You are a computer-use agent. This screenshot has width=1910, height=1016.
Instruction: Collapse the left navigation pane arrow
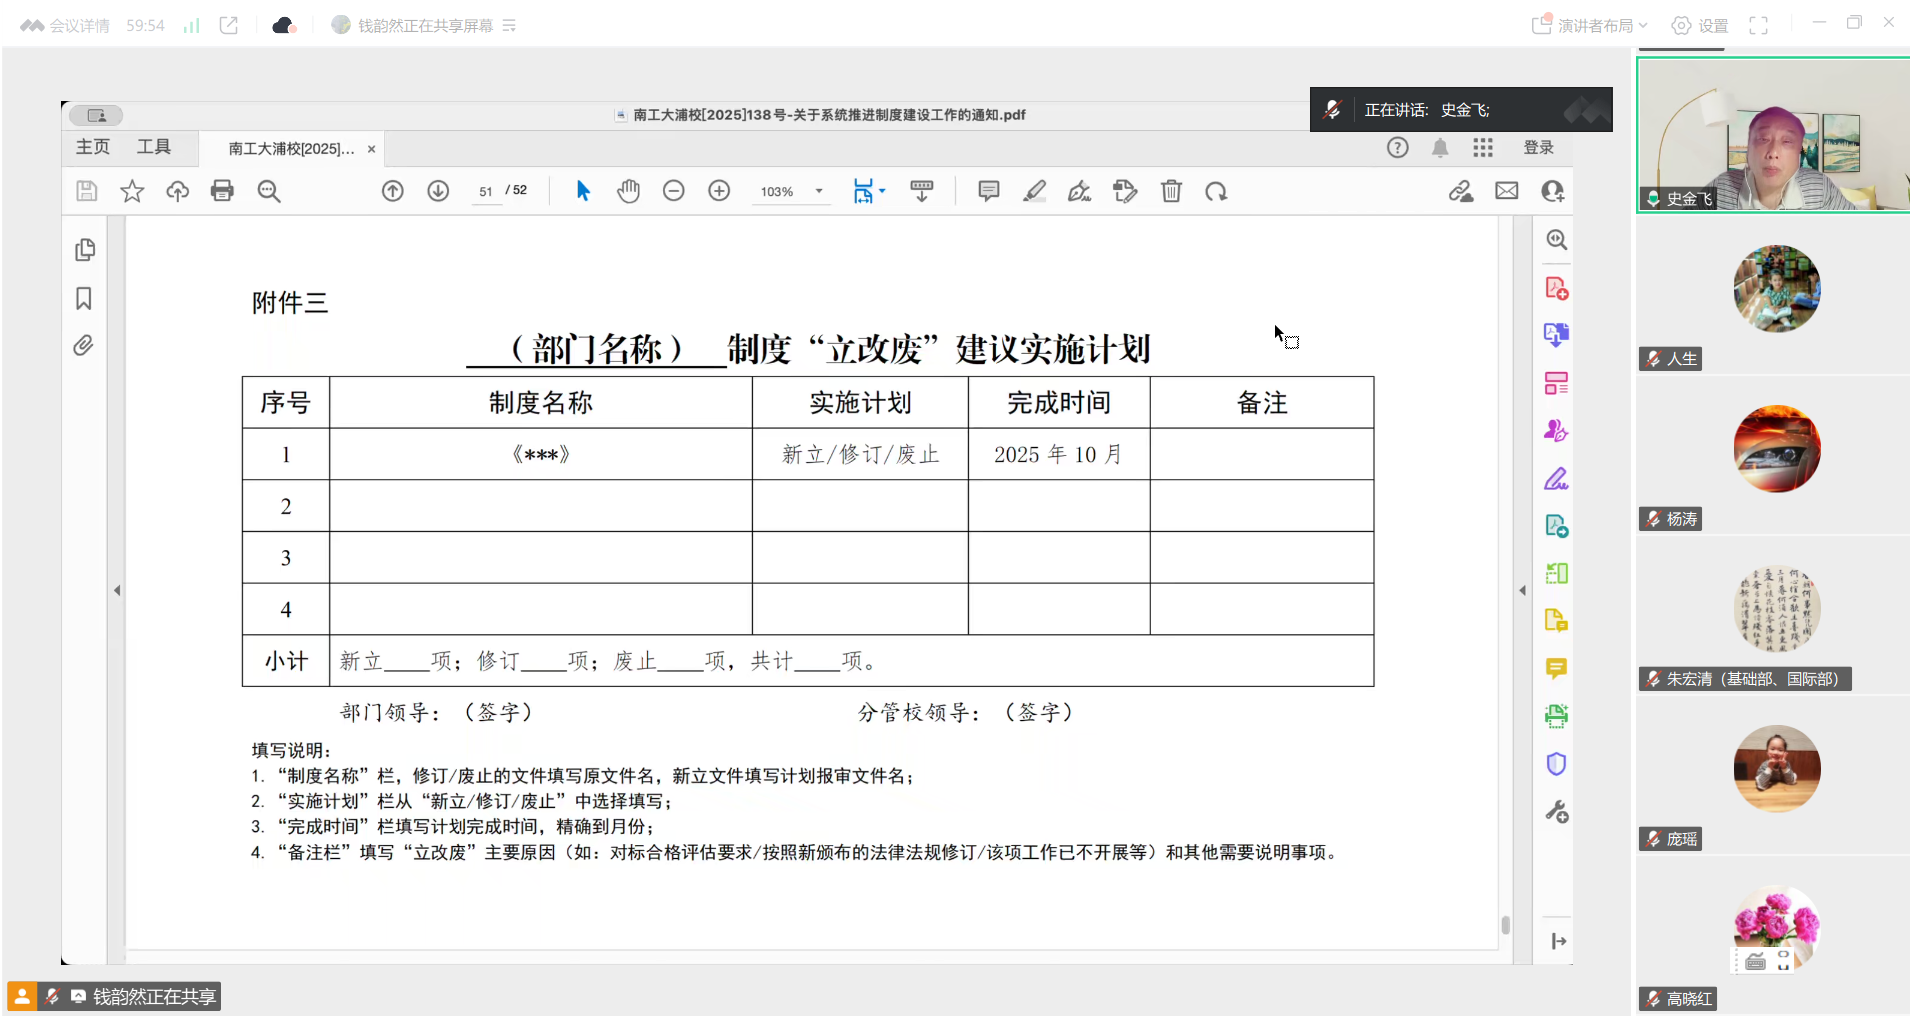[117, 591]
